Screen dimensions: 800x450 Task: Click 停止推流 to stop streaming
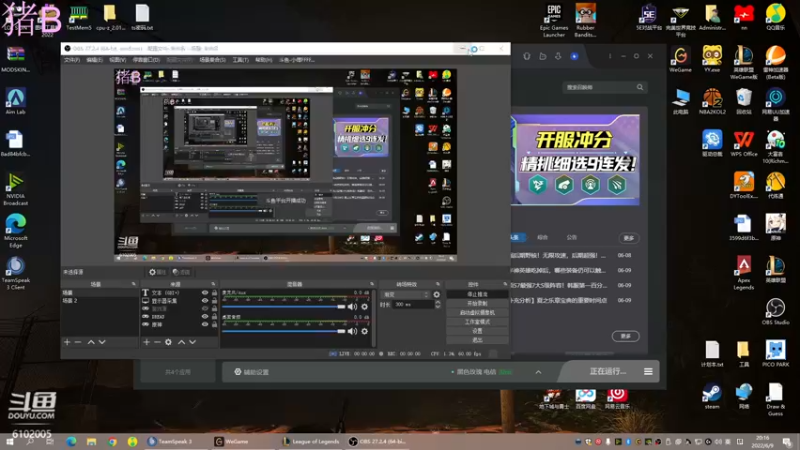(477, 294)
